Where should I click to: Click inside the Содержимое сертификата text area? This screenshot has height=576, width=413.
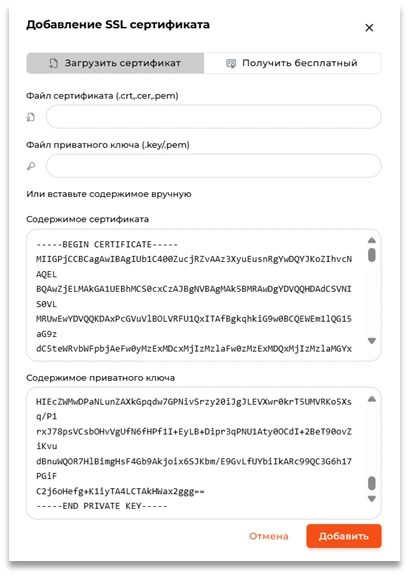[x=204, y=295]
